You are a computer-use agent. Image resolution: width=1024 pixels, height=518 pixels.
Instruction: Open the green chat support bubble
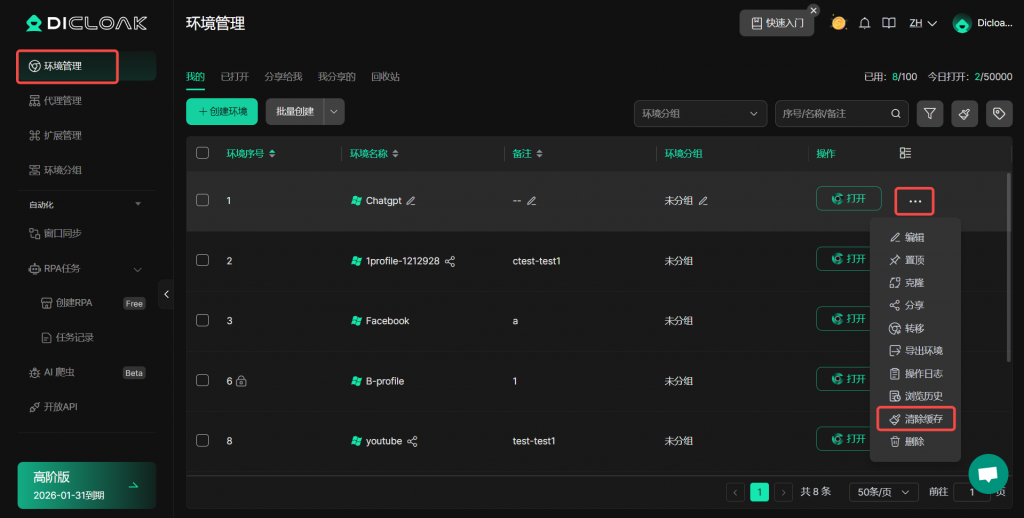coord(987,474)
